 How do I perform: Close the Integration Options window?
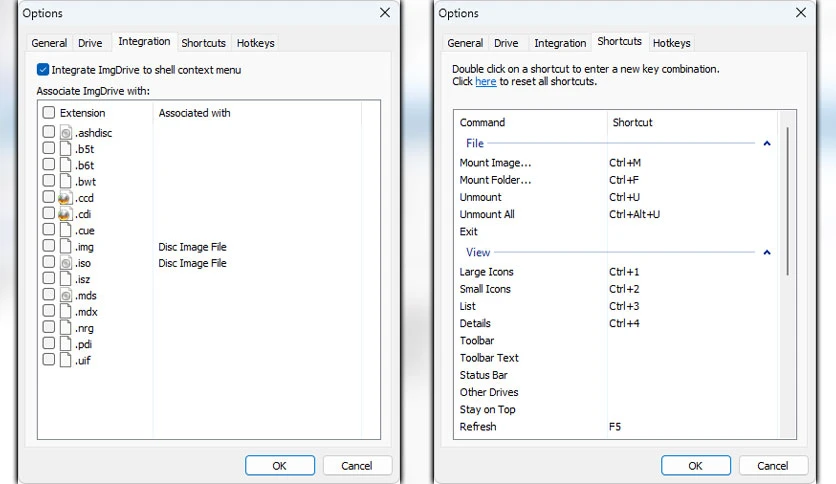[385, 12]
